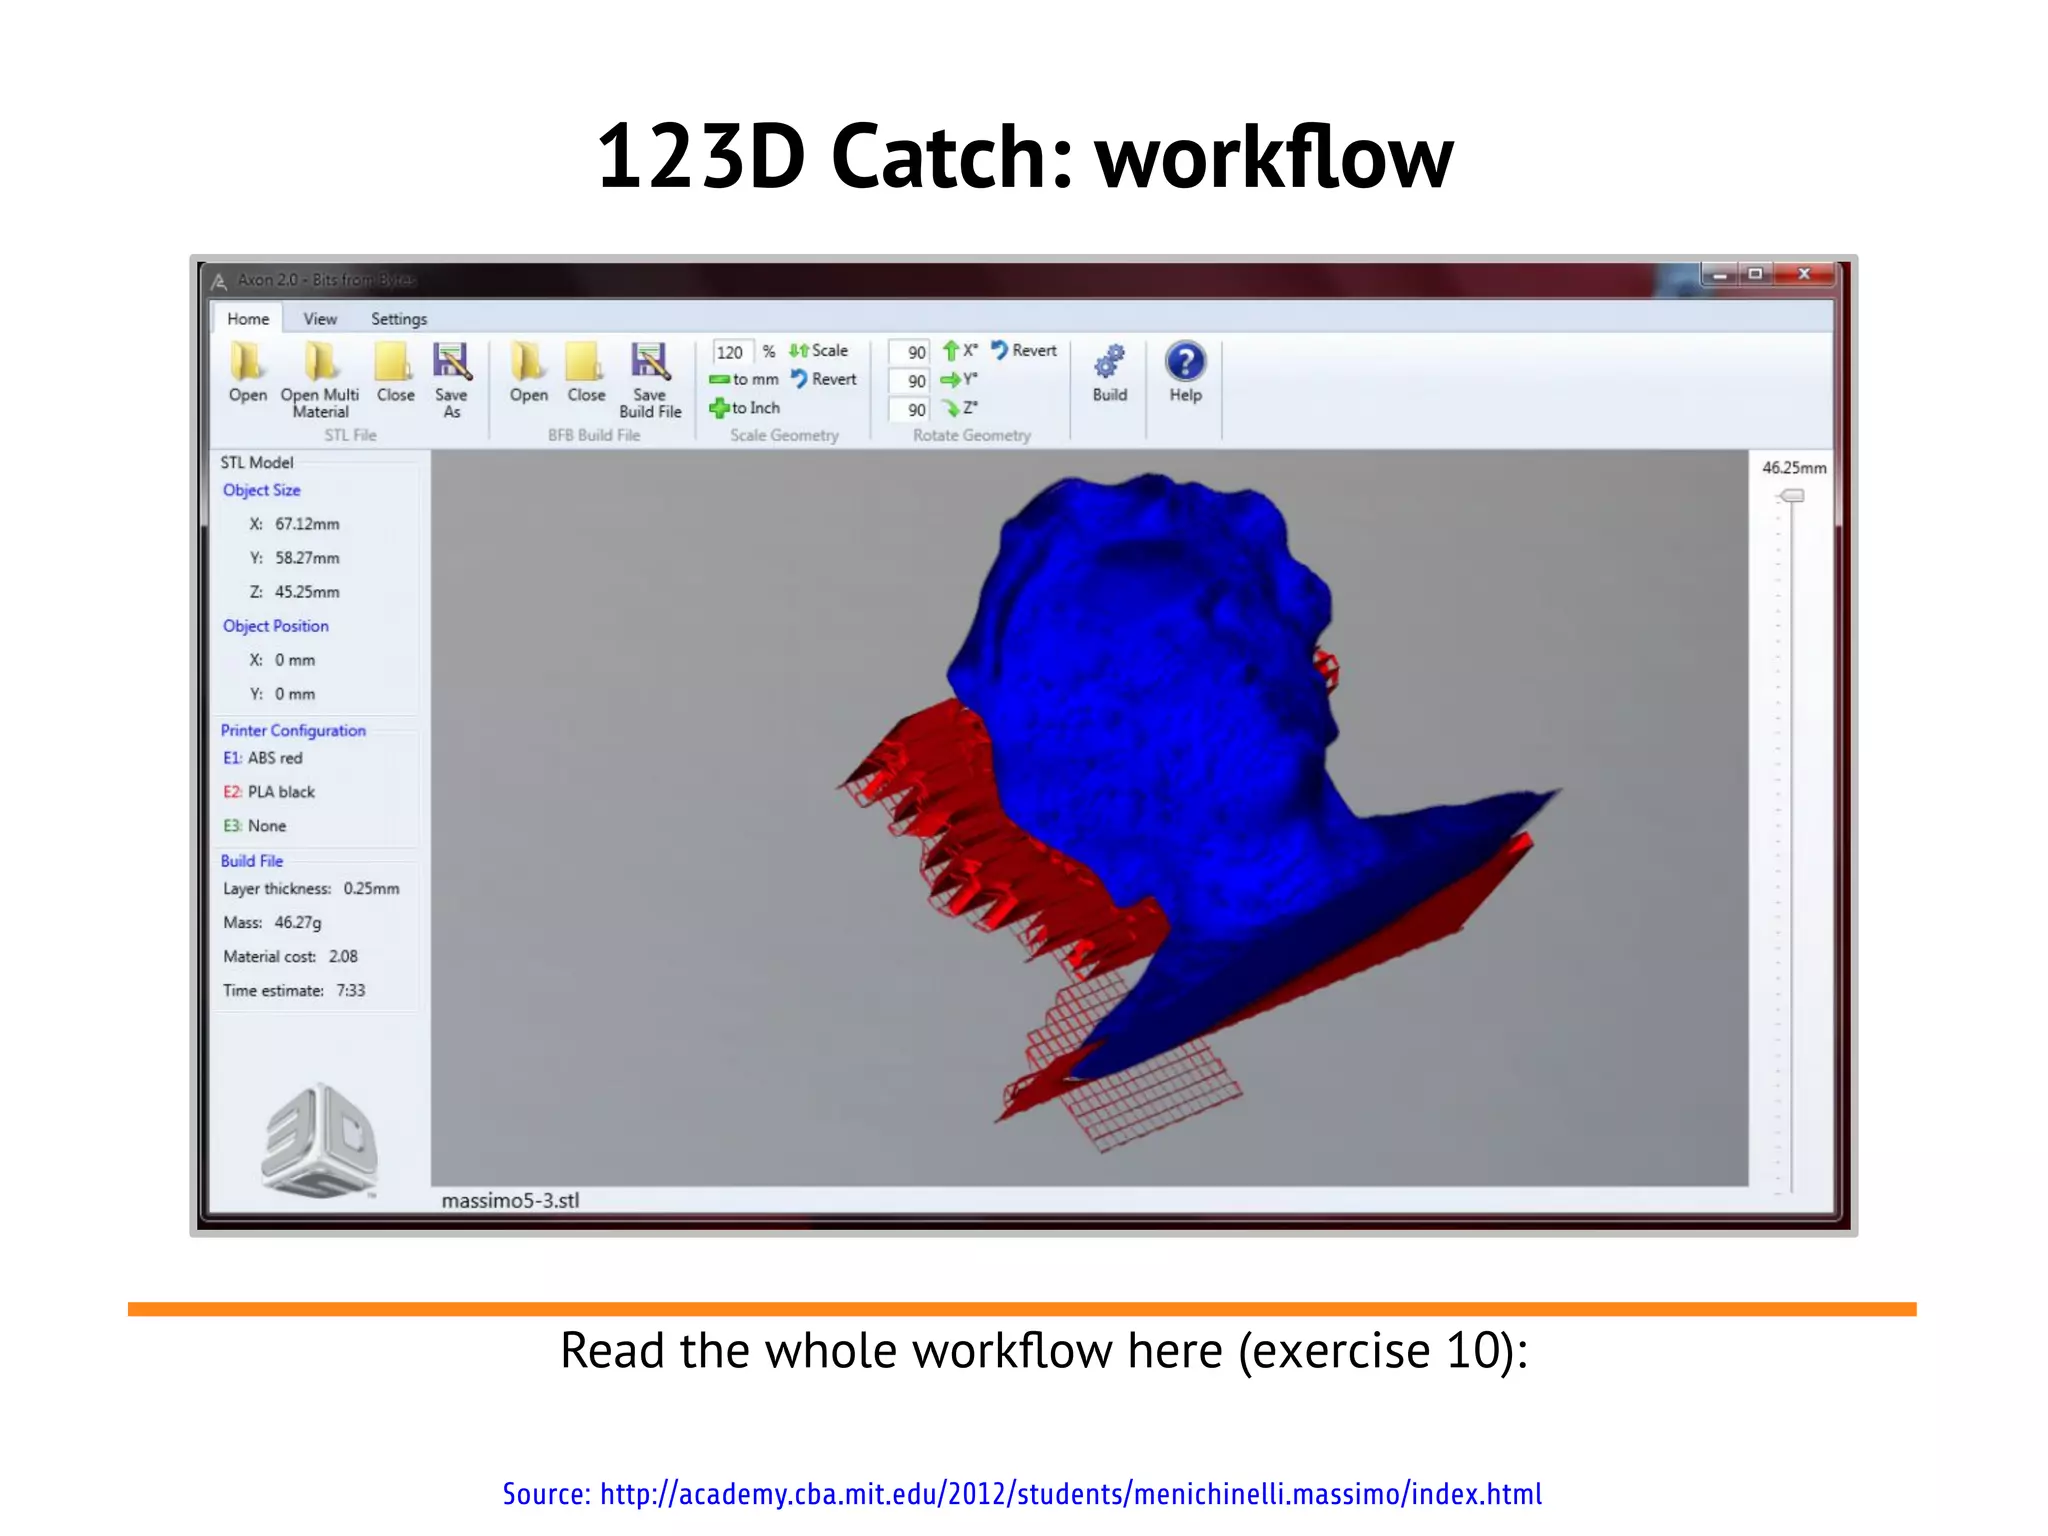Screen dimensions: 2048x1536
Task: Click the blue 3D head model in the viewport
Action: point(1180,720)
